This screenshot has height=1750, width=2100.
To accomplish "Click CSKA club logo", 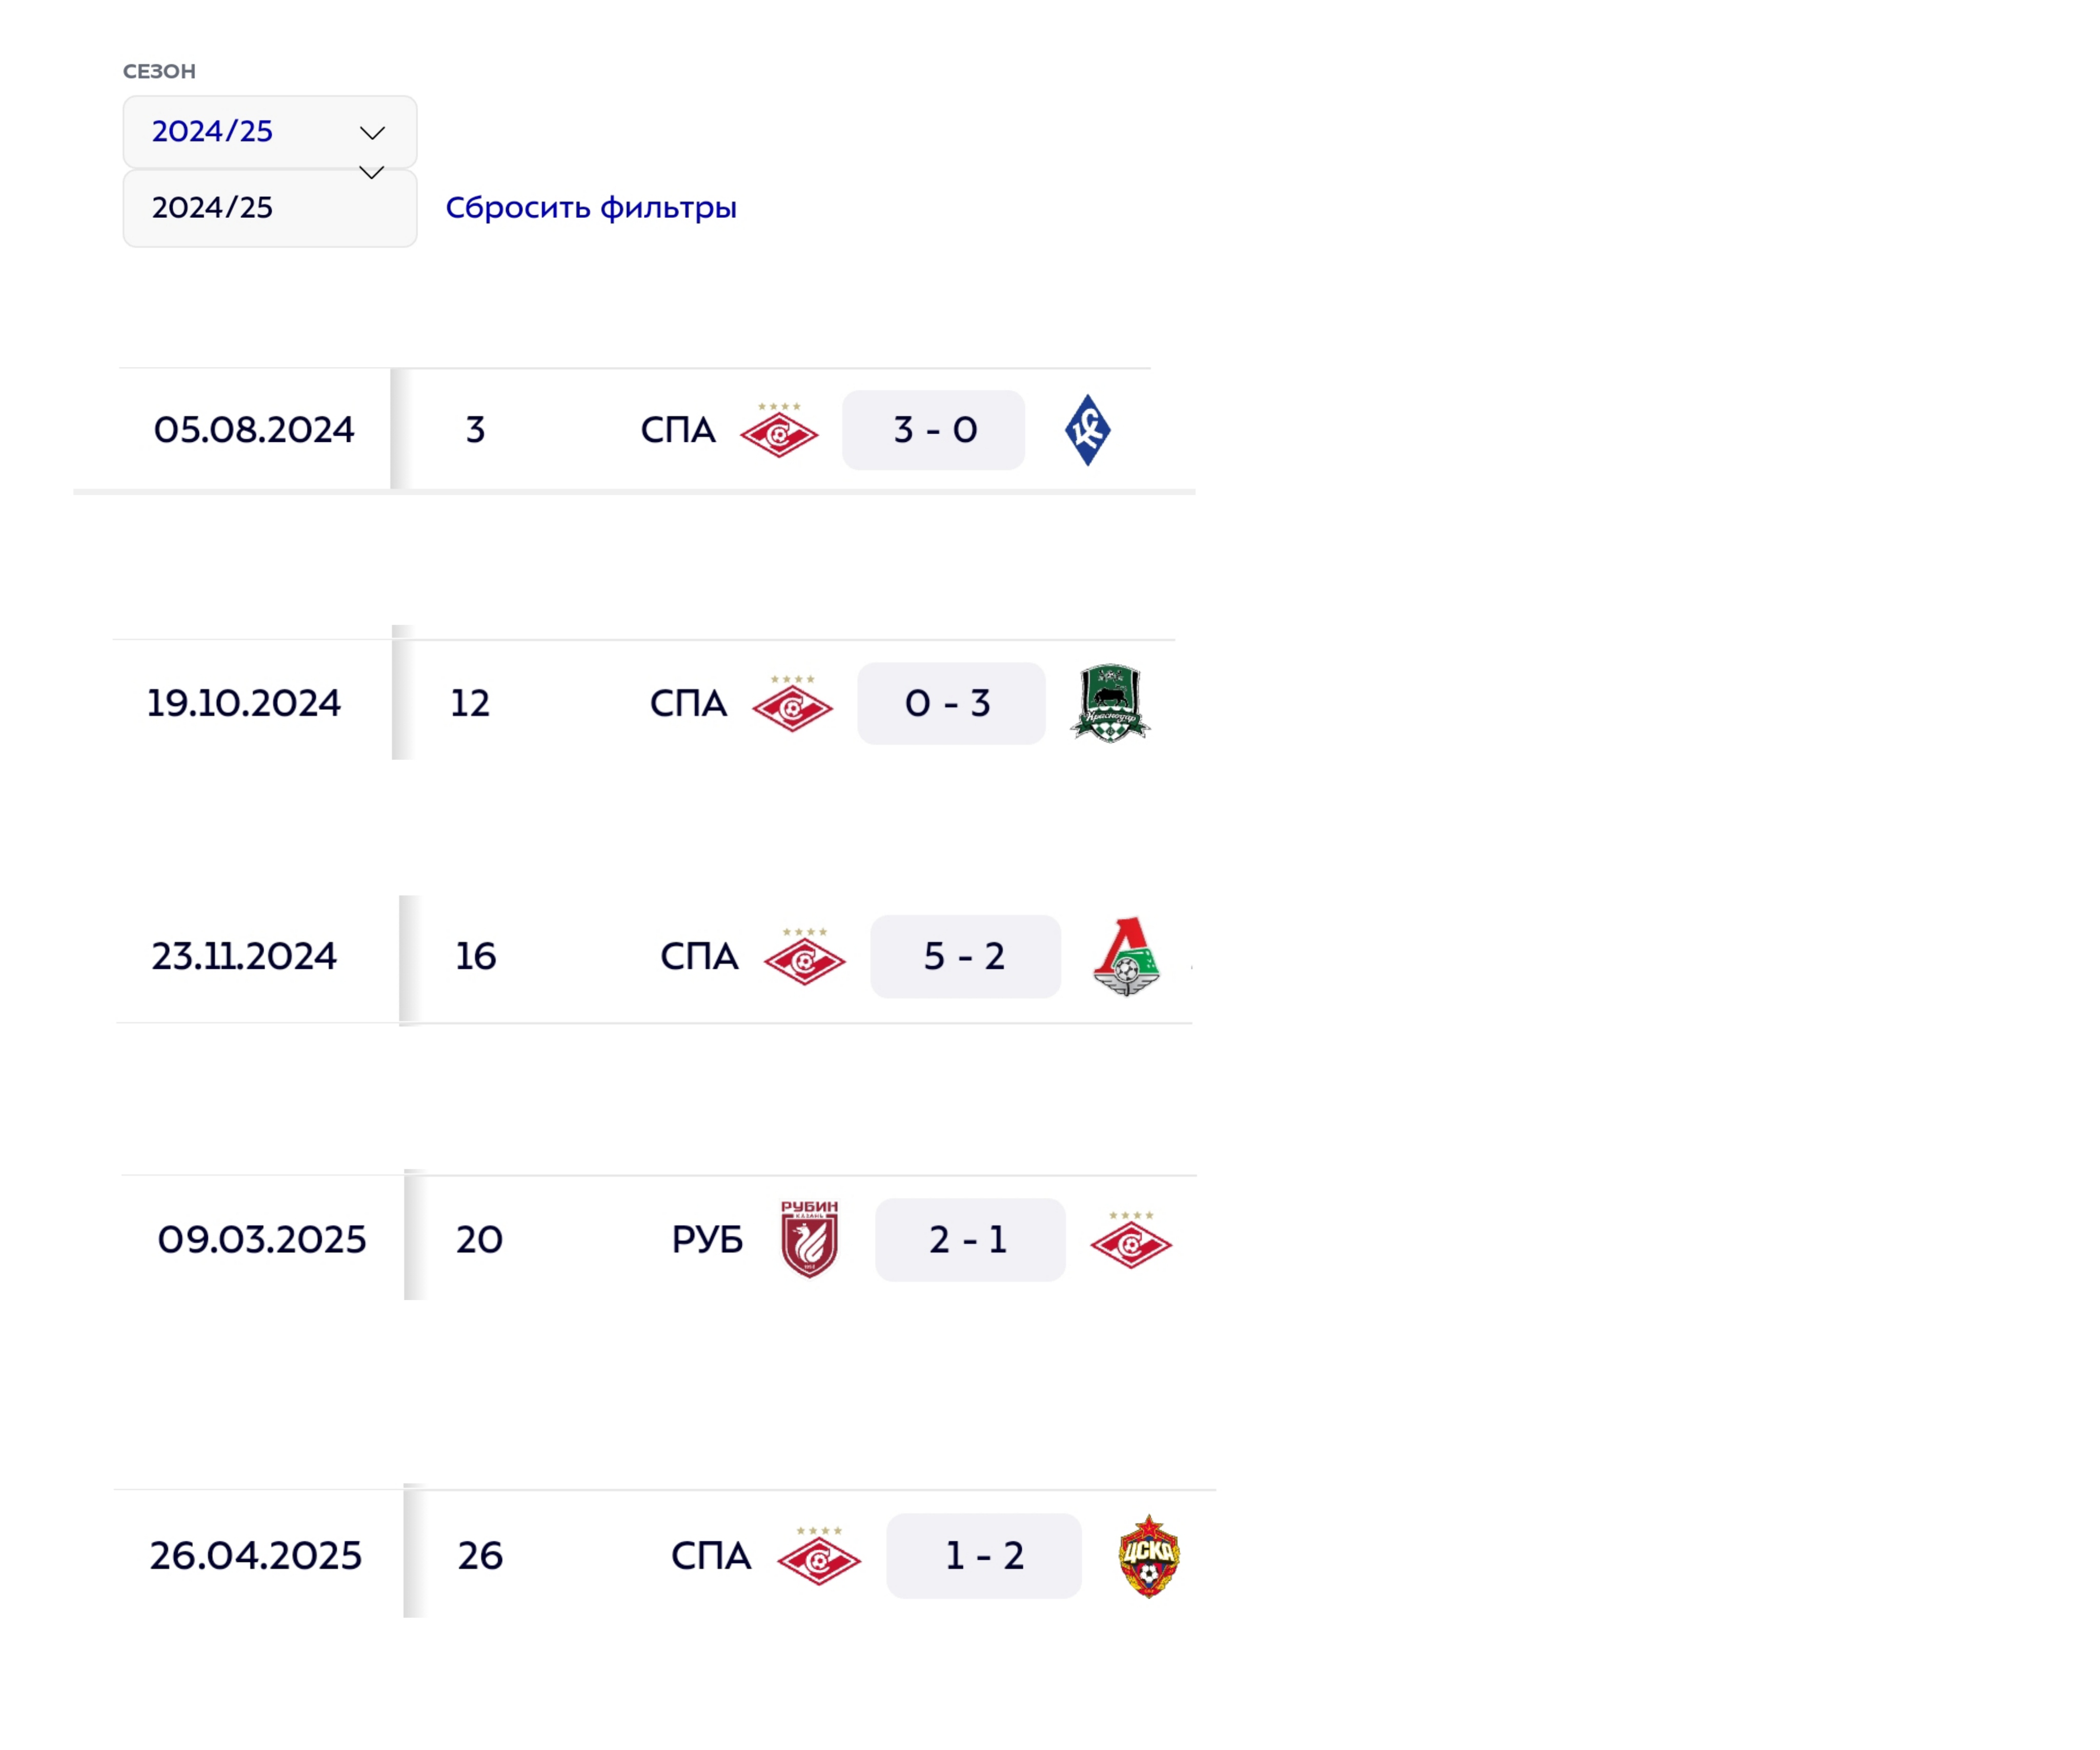I will (x=1149, y=1556).
